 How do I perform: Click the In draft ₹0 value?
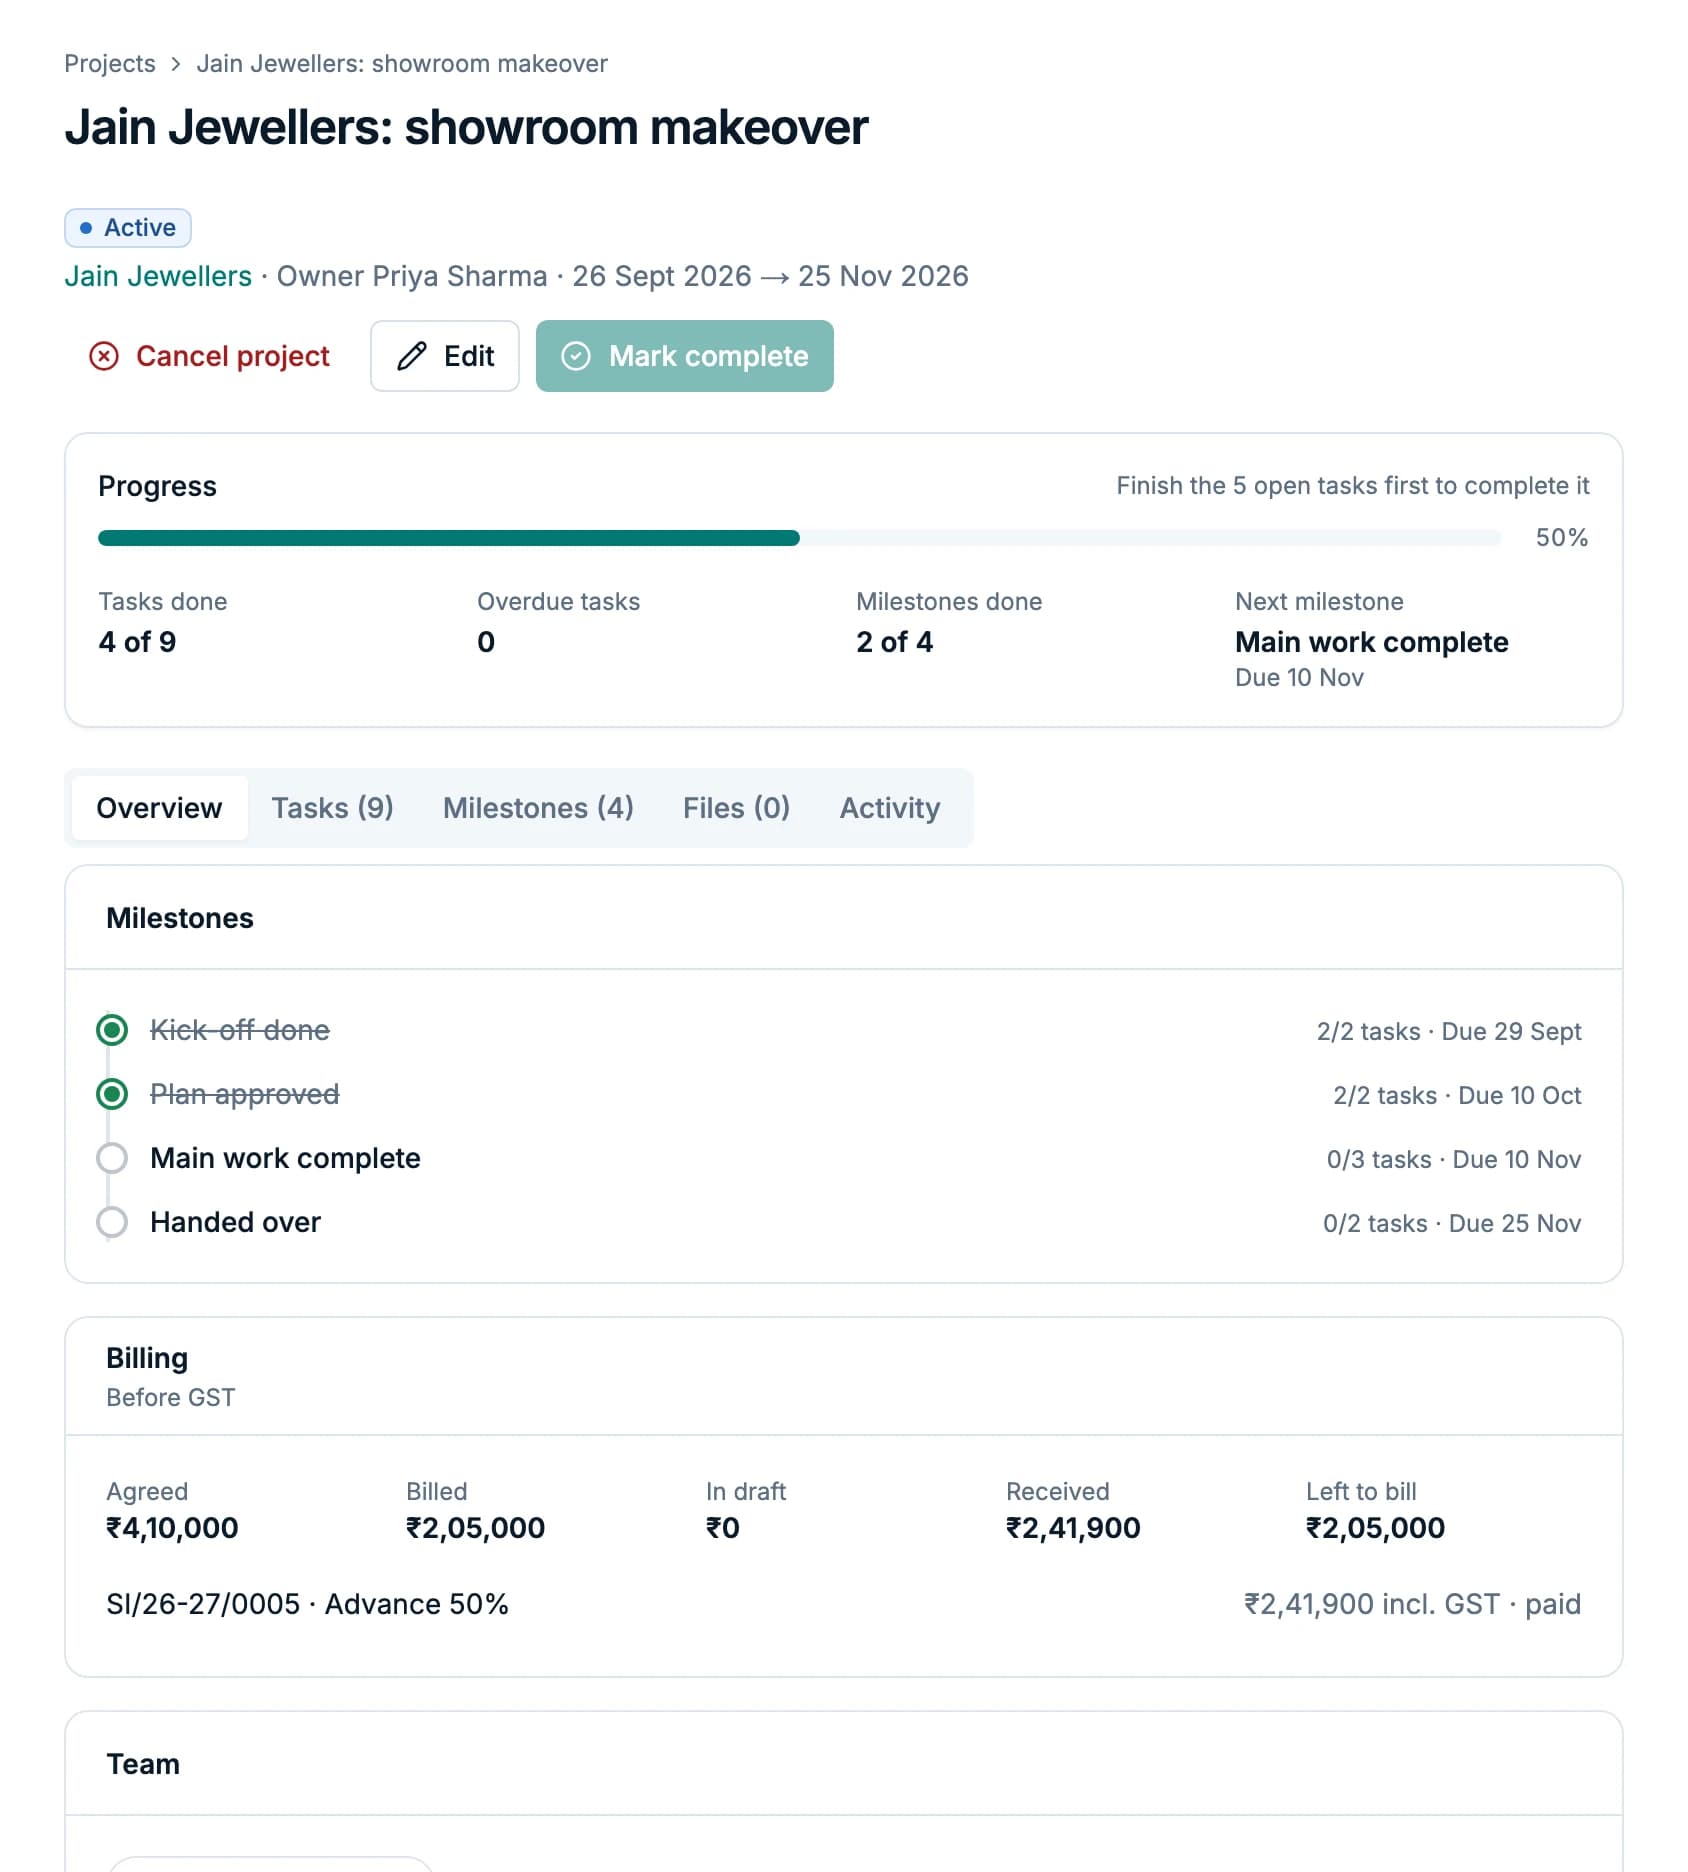[x=723, y=1528]
